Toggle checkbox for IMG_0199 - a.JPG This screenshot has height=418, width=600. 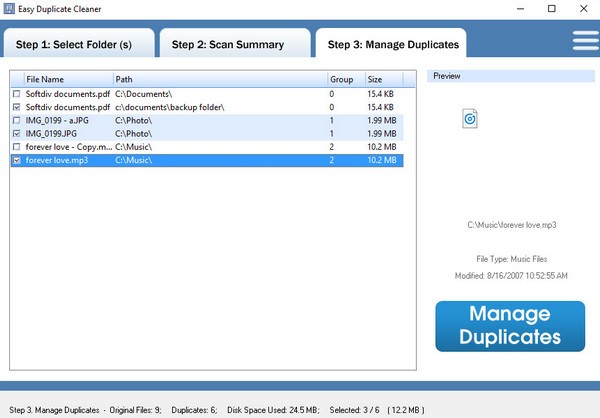coord(16,120)
